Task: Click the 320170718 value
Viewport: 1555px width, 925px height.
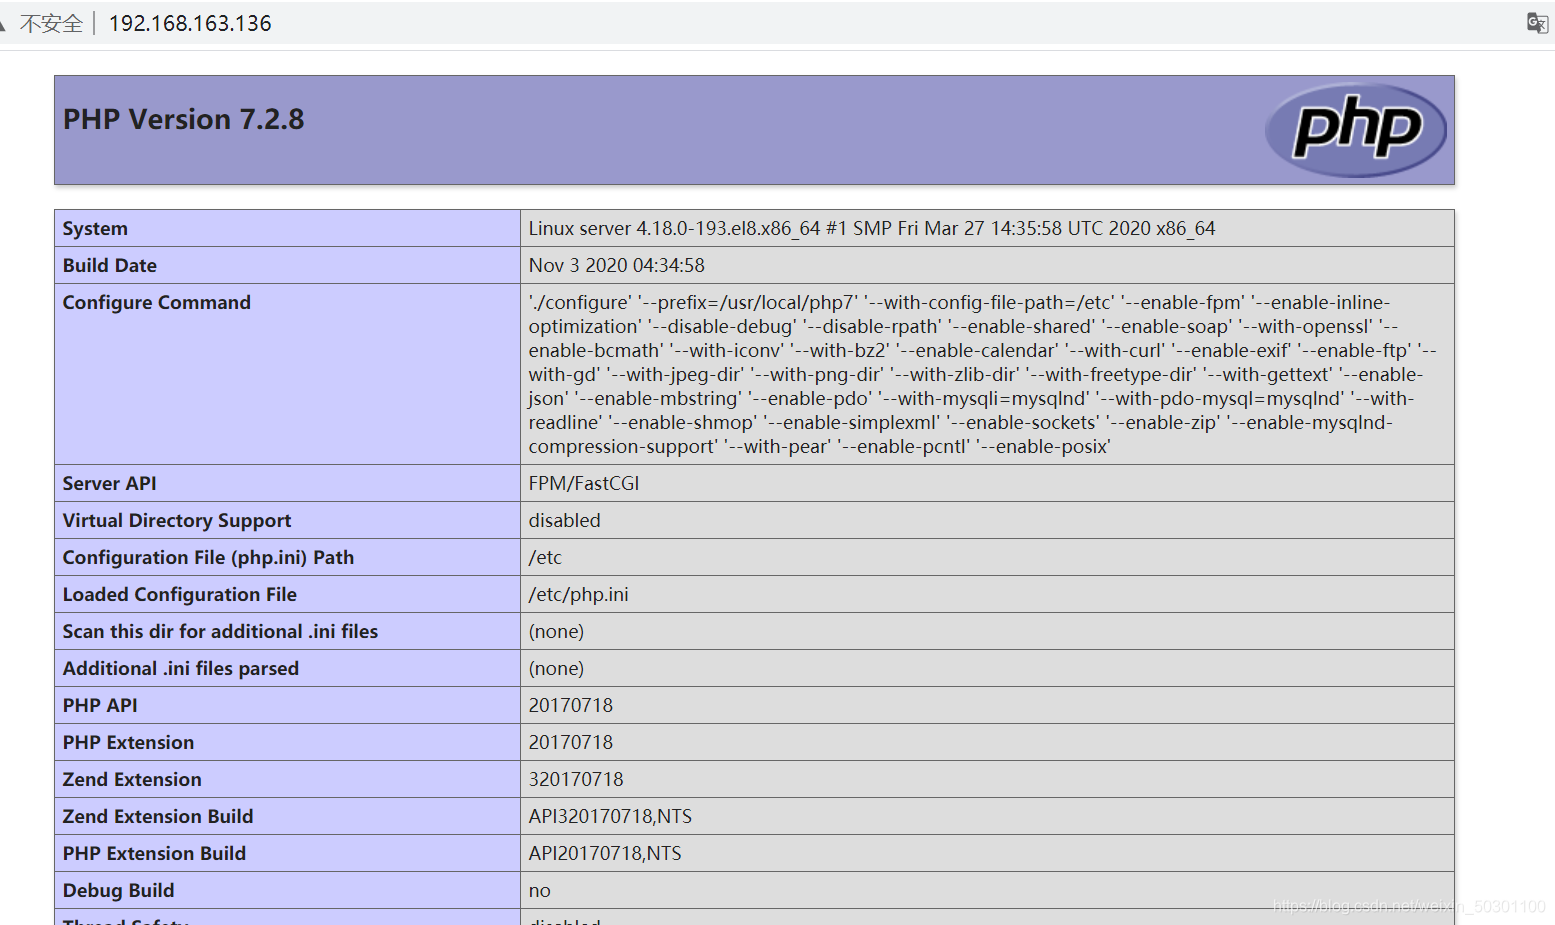Action: [576, 779]
